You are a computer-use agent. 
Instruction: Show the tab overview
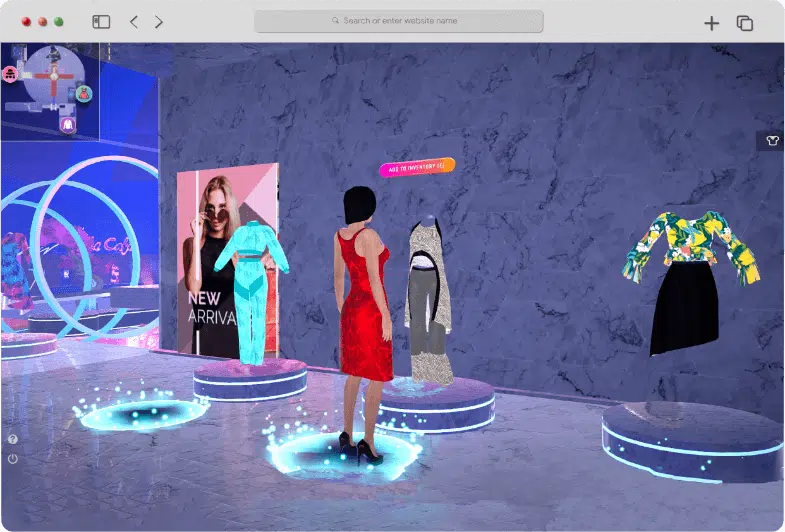744,23
